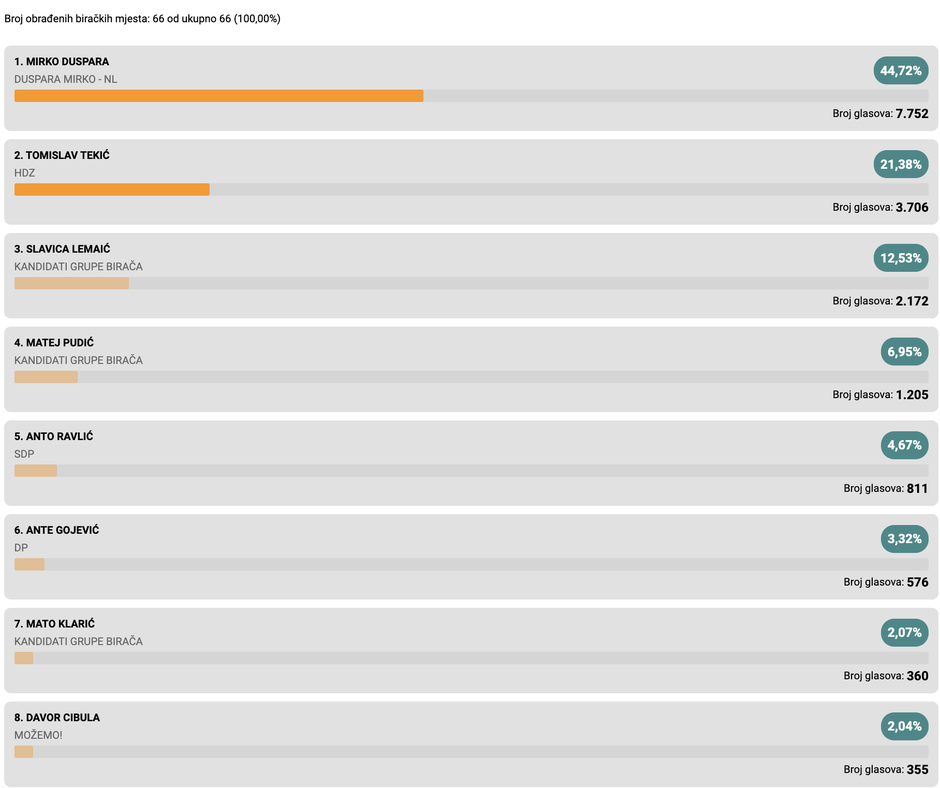Click the vote count 3.706

click(x=912, y=207)
